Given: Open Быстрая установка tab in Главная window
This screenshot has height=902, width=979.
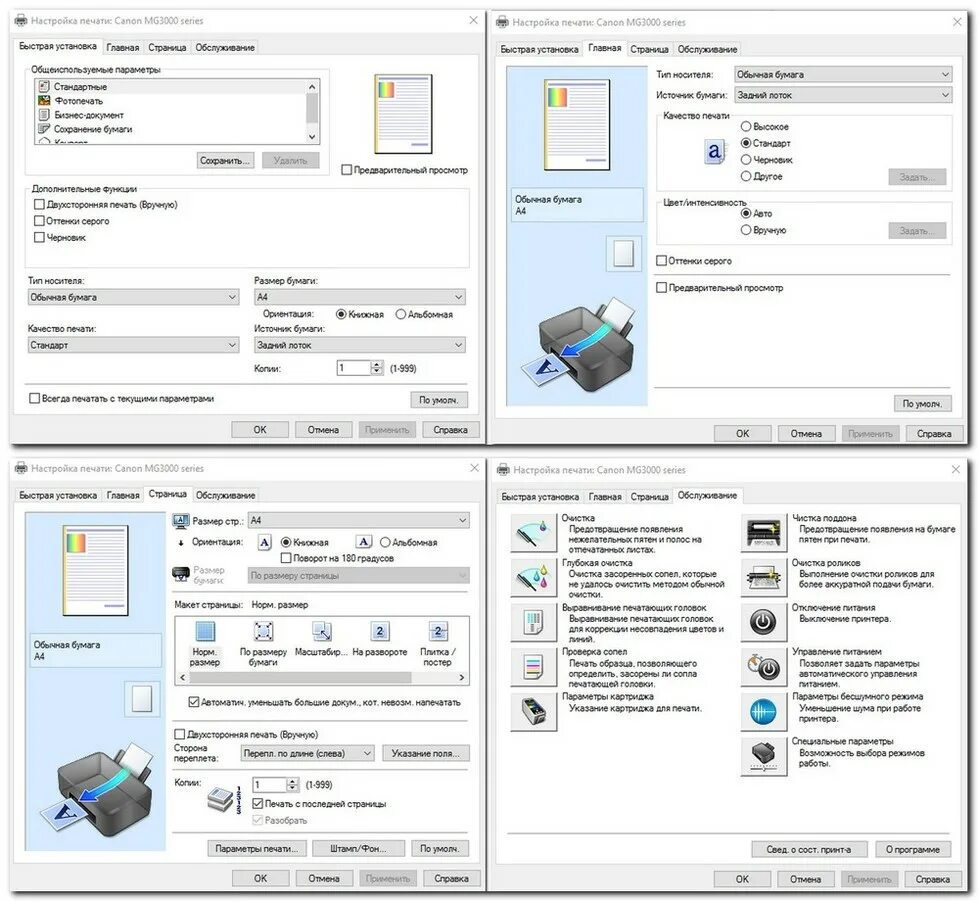Looking at the screenshot, I should pyautogui.click(x=539, y=49).
